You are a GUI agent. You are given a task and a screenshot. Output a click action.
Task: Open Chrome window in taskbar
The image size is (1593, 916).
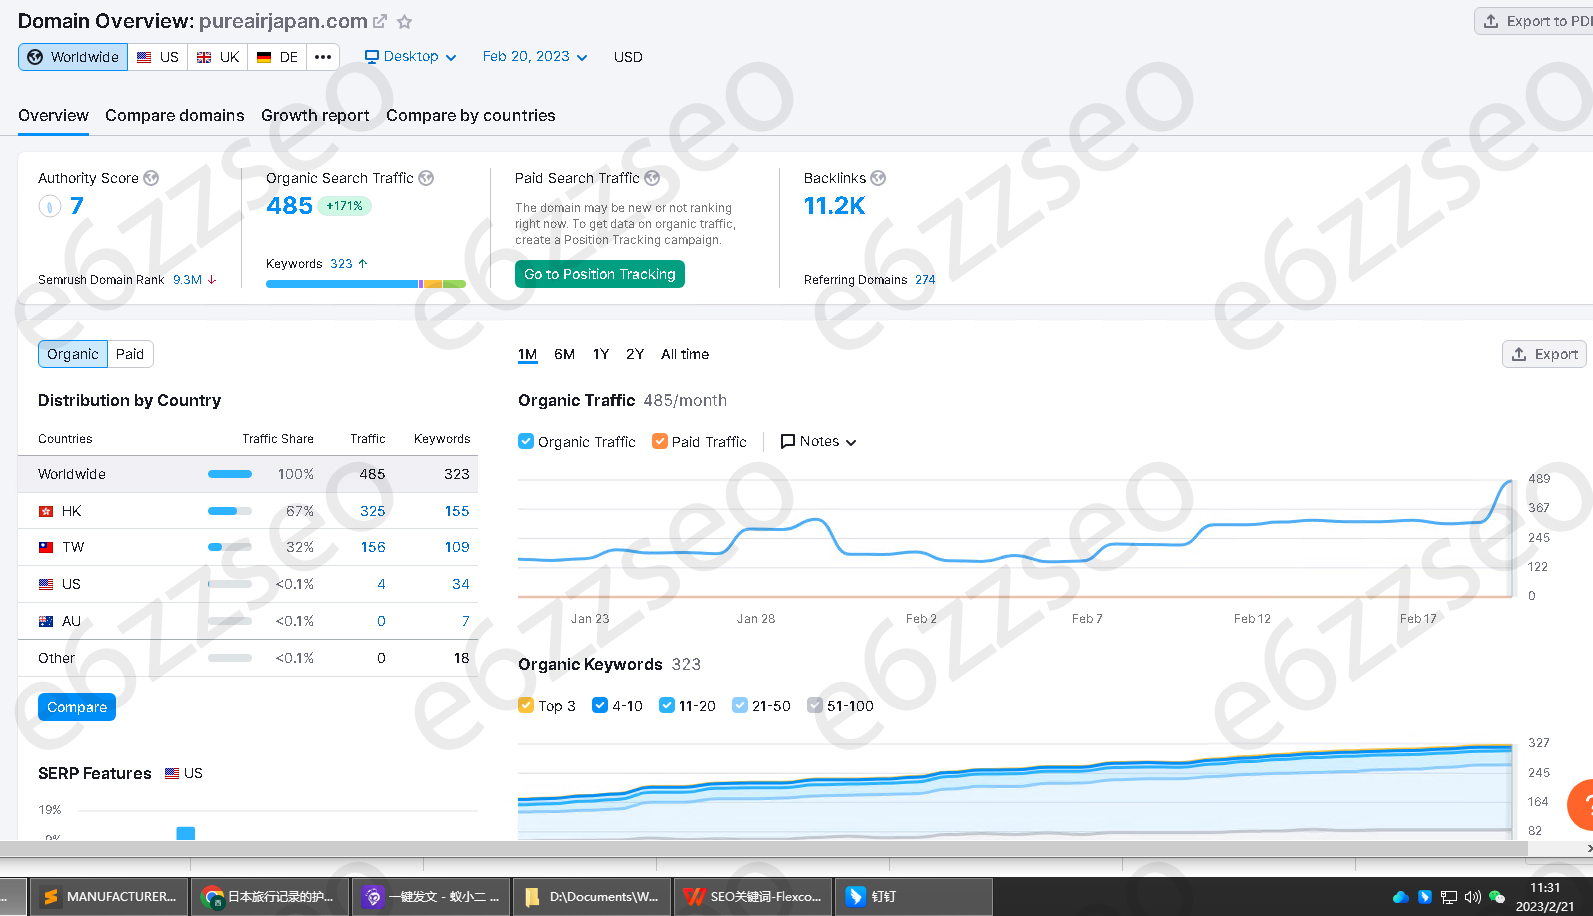(270, 897)
